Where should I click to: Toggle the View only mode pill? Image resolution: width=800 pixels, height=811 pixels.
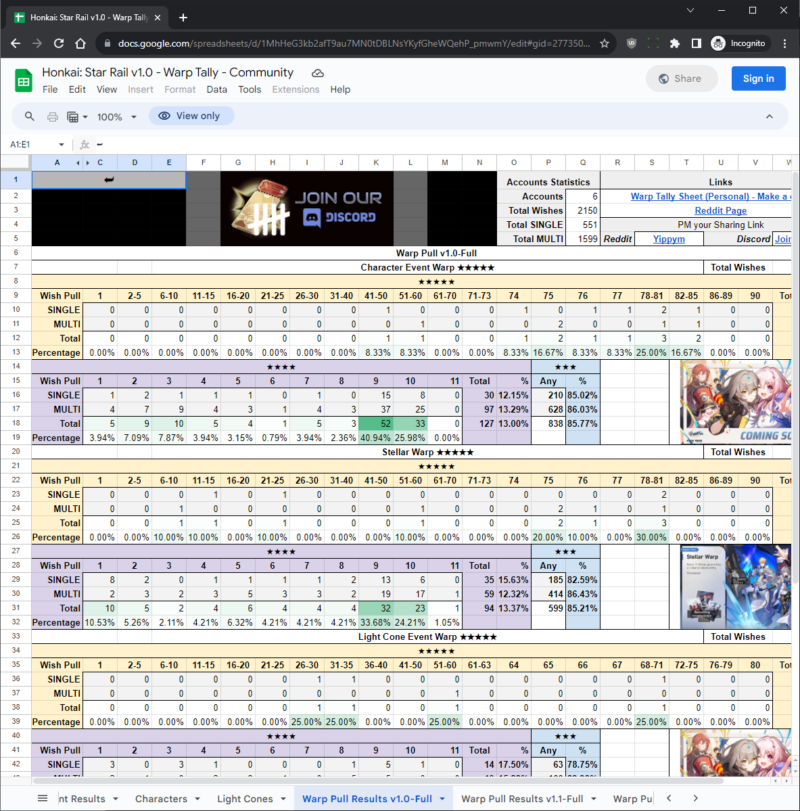click(x=191, y=116)
